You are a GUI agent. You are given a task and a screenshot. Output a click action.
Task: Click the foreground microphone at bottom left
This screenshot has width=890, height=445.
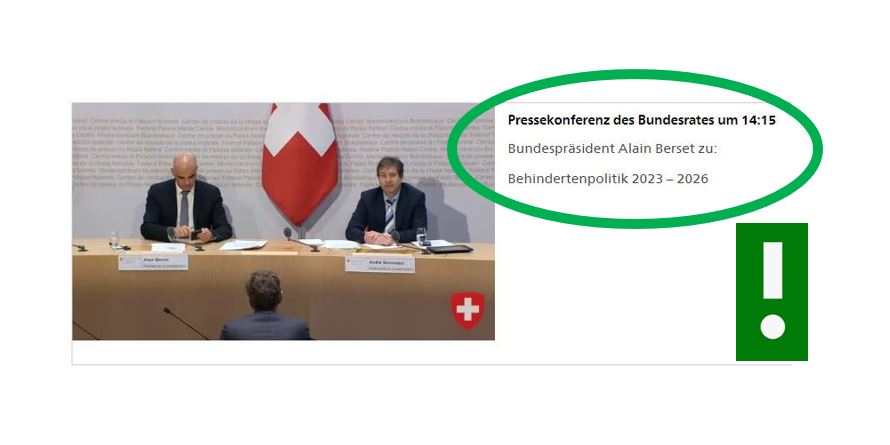point(186,323)
